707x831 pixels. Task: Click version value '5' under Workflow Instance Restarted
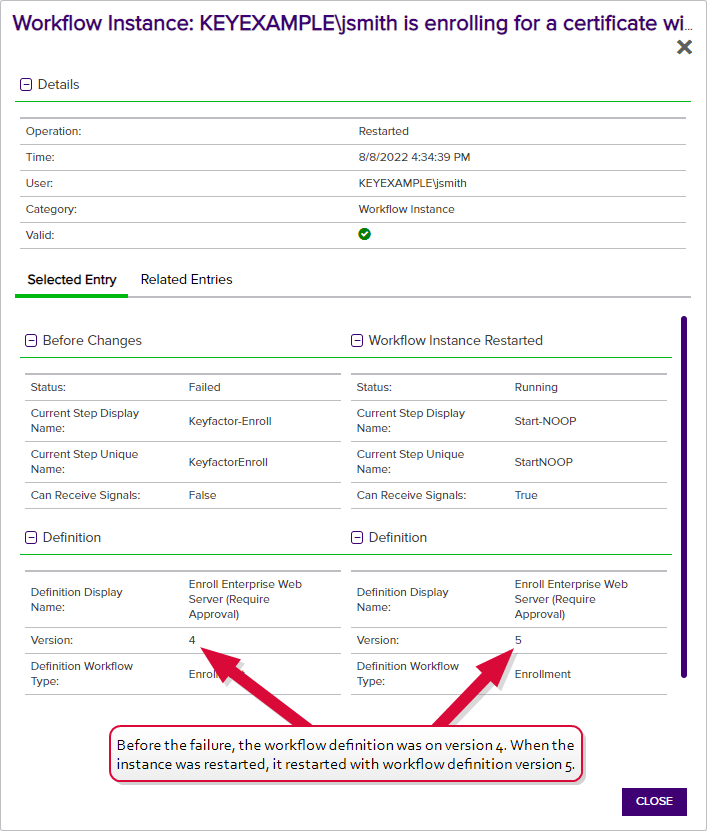pos(518,640)
